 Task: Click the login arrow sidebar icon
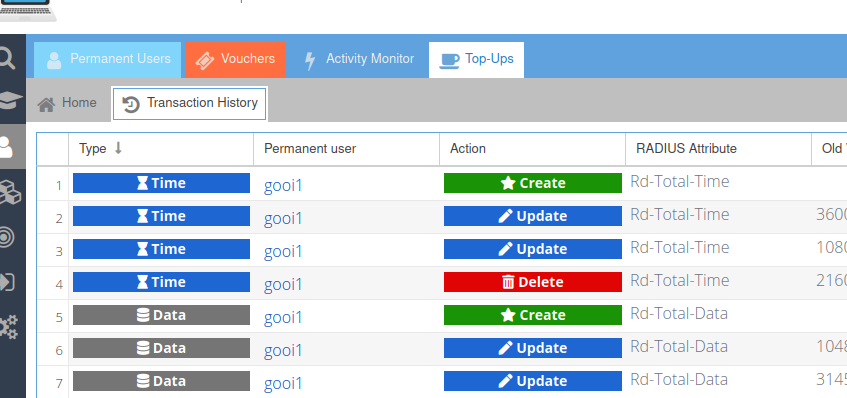pos(7,281)
